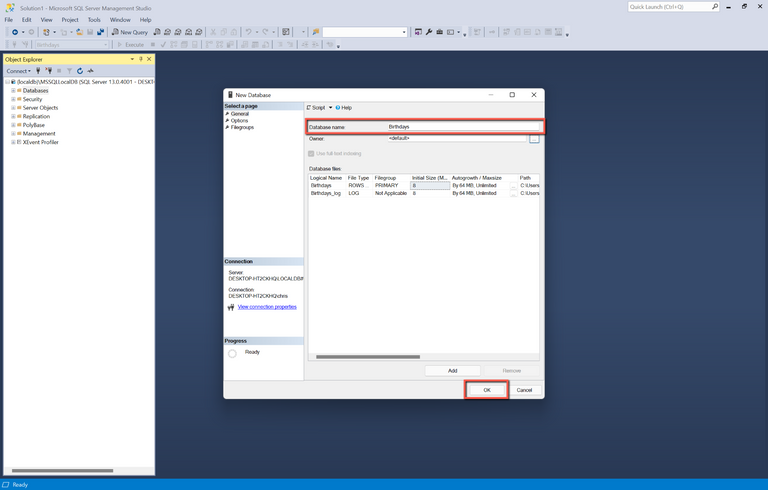Image resolution: width=768 pixels, height=490 pixels.
Task: Click the Script icon in dialog toolbar
Action: point(309,108)
